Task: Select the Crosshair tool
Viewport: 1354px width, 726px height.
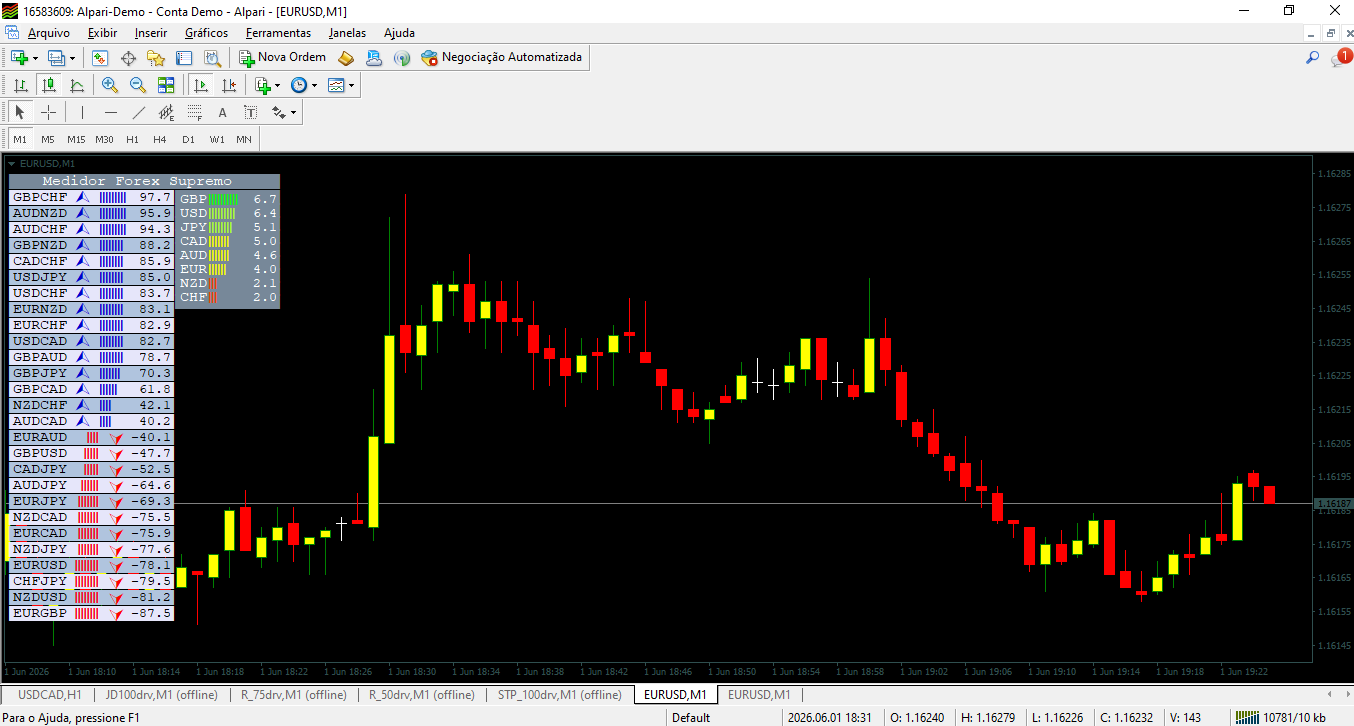Action: pos(48,113)
